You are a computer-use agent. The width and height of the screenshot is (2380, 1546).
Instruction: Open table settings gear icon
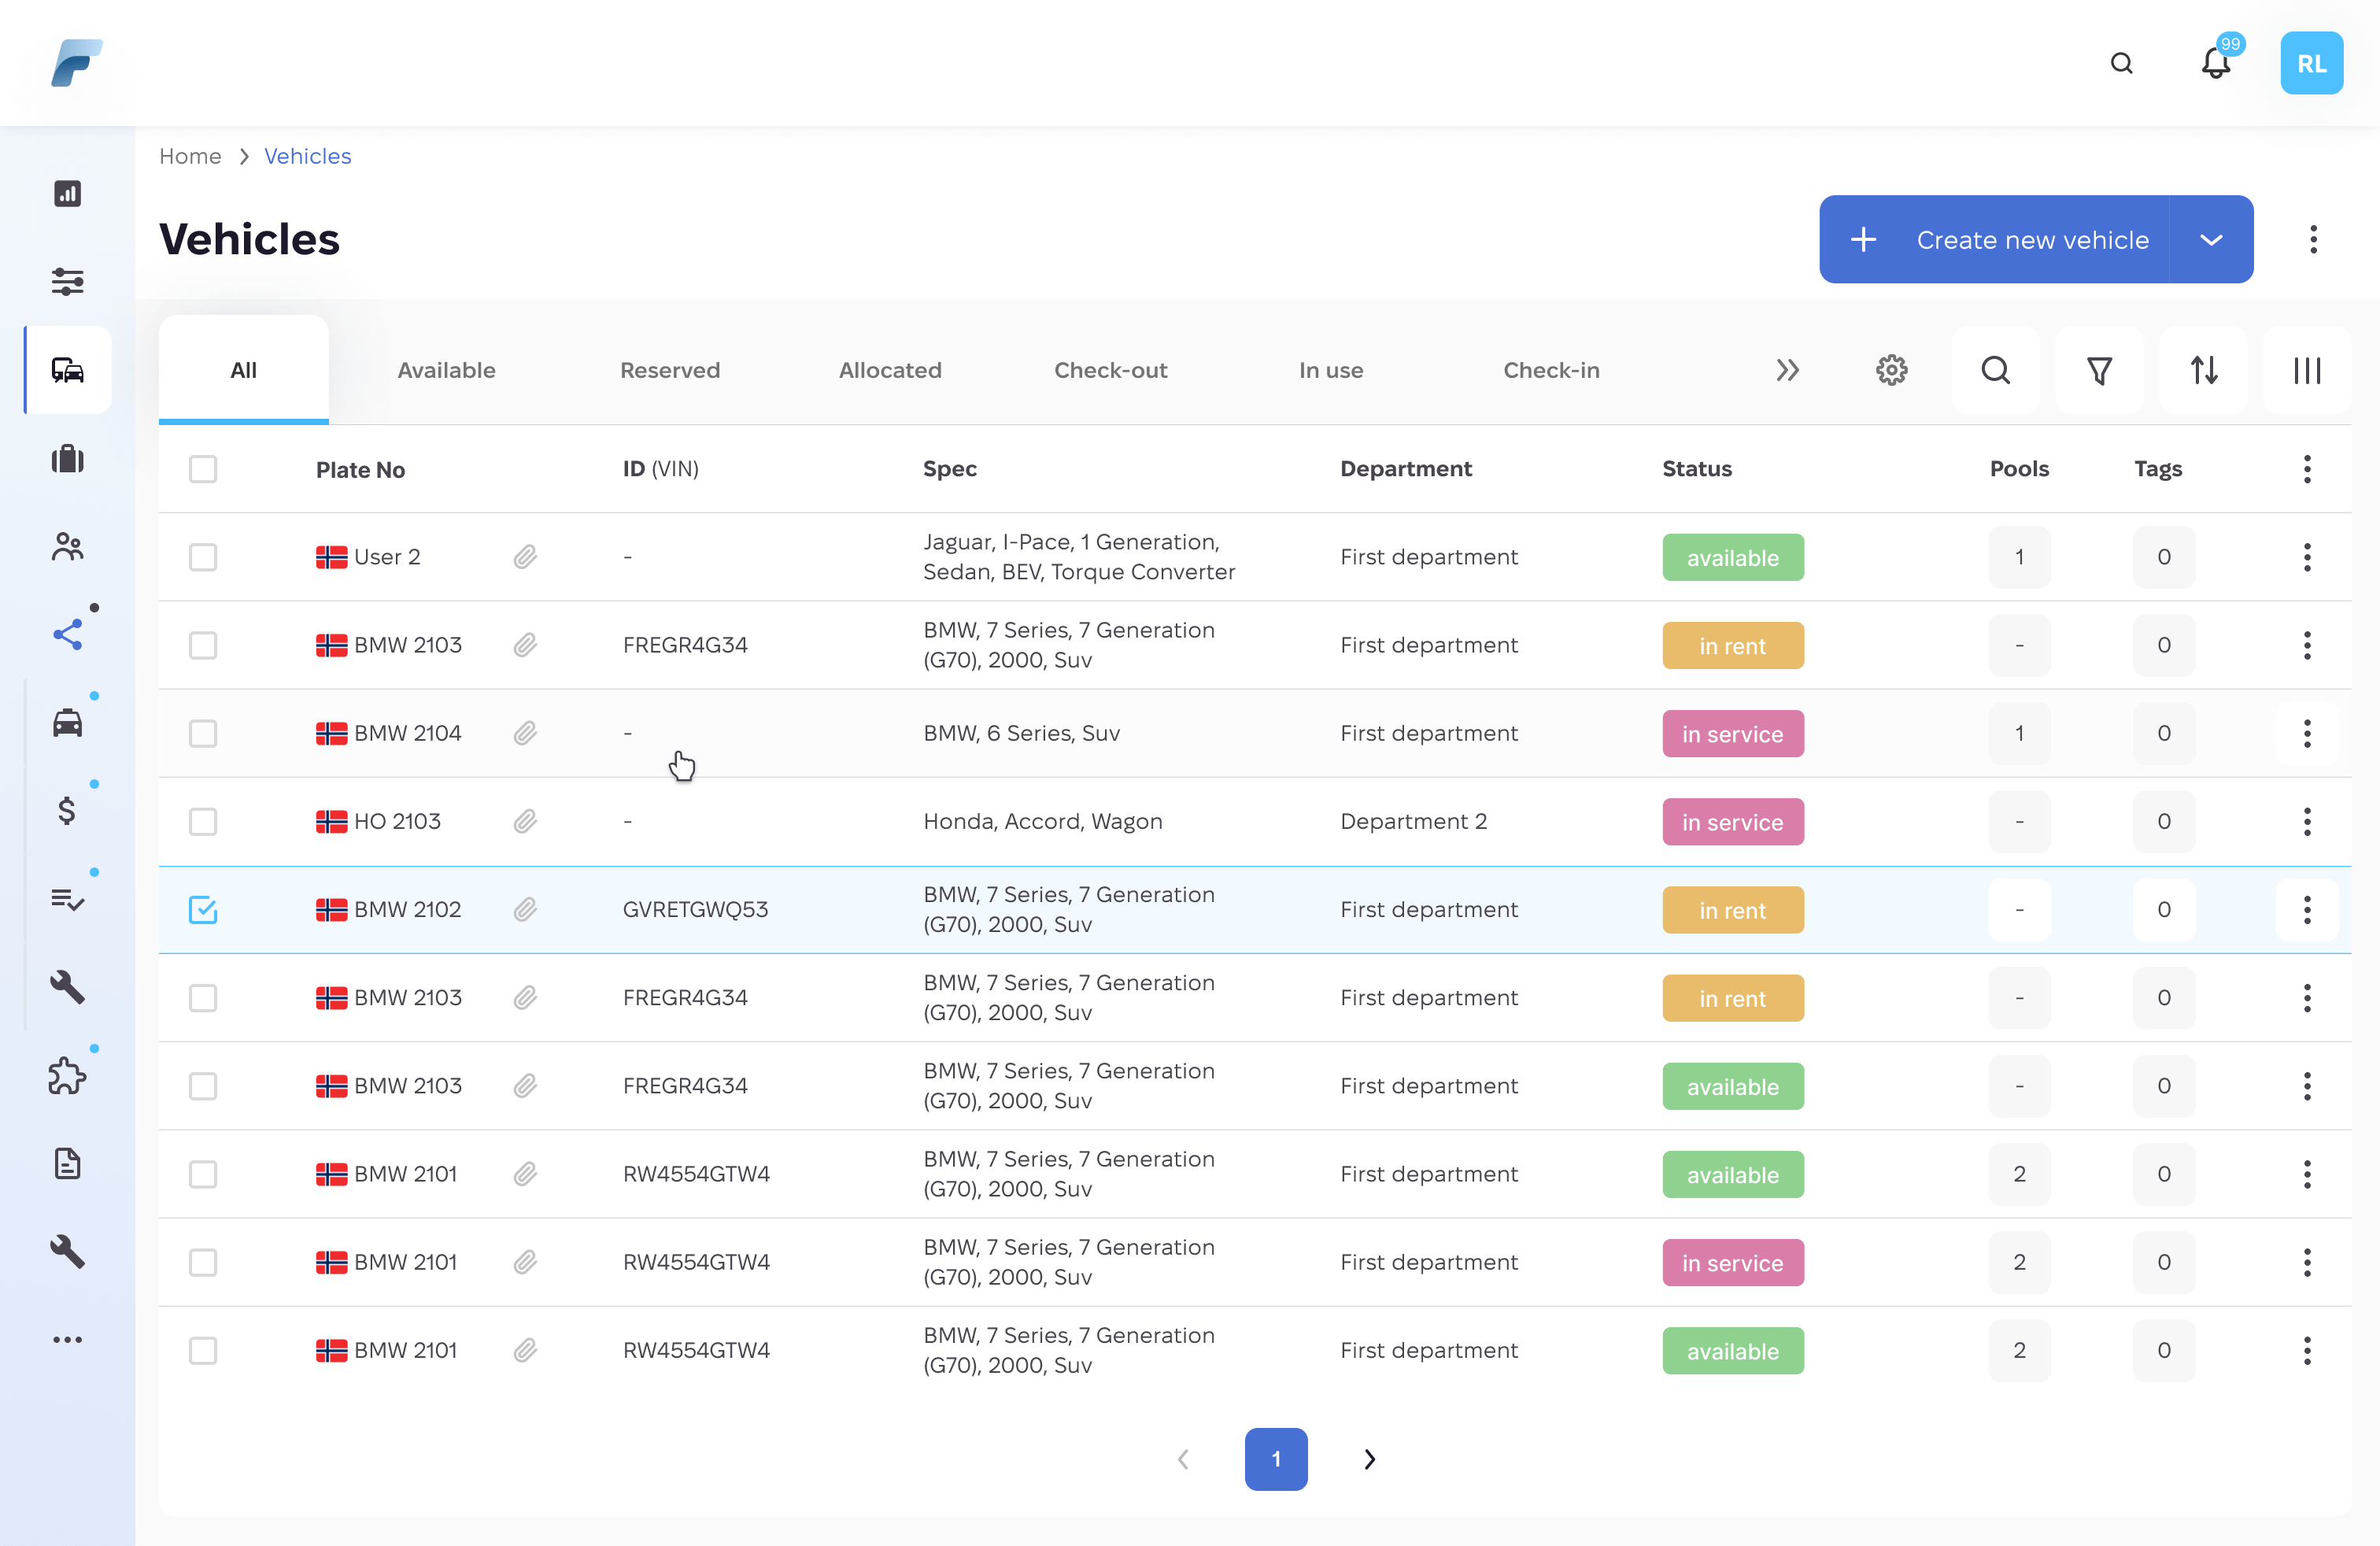1891,370
